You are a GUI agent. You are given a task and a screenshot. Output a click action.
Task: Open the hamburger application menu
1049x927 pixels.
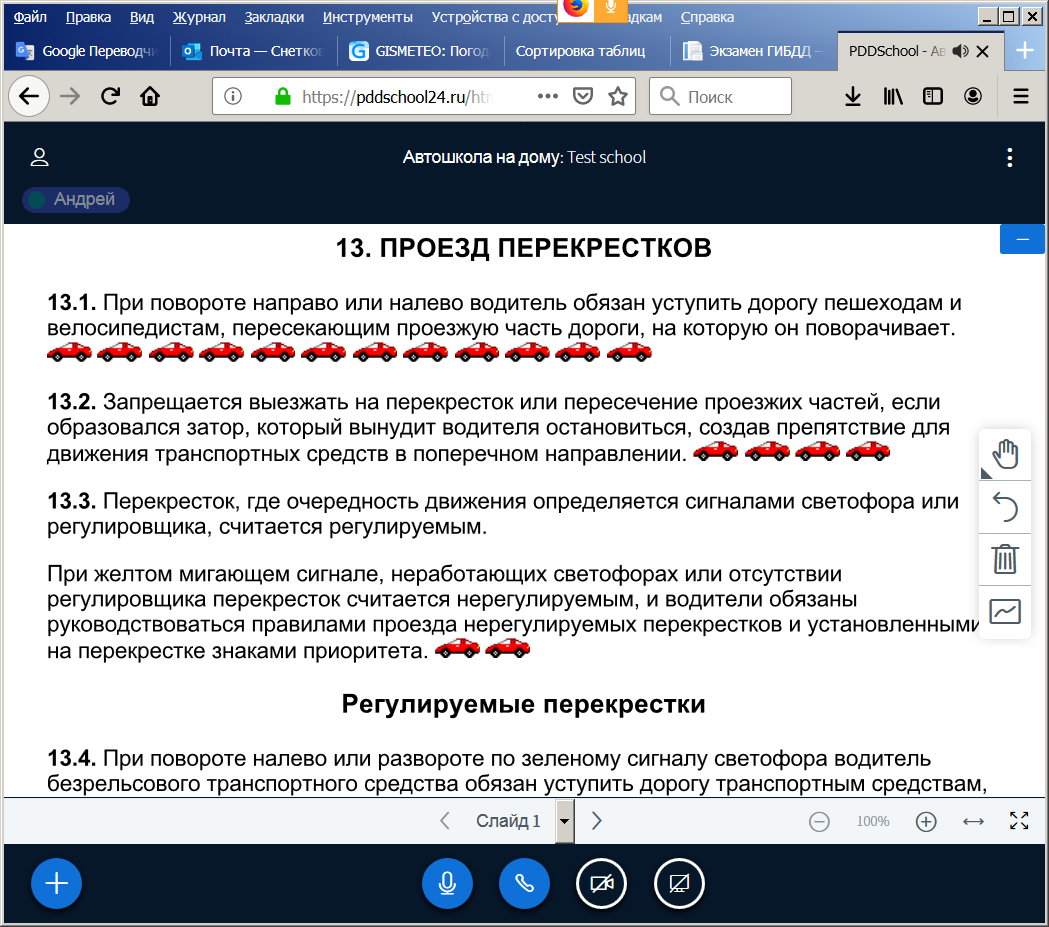(x=1021, y=97)
